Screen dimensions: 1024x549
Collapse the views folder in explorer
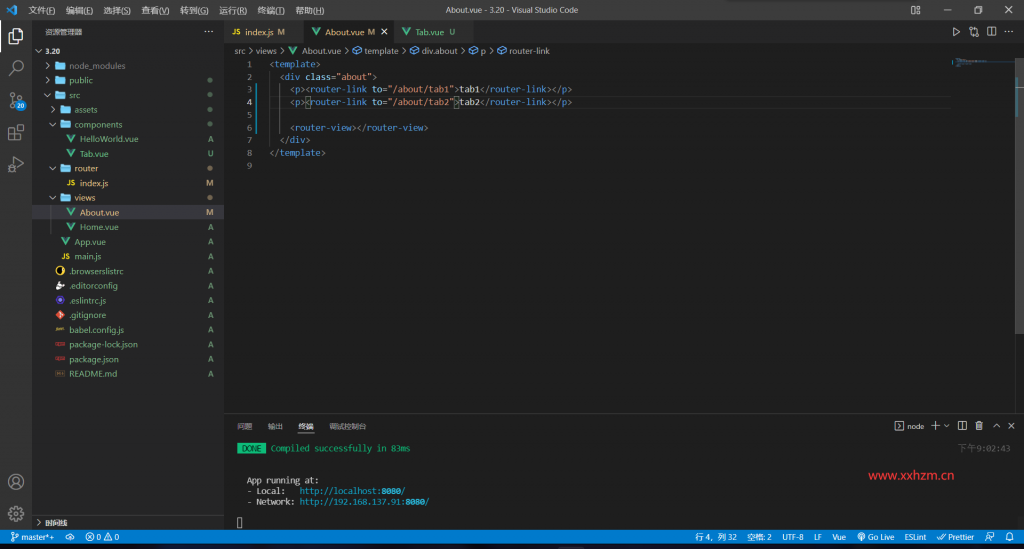(85, 198)
